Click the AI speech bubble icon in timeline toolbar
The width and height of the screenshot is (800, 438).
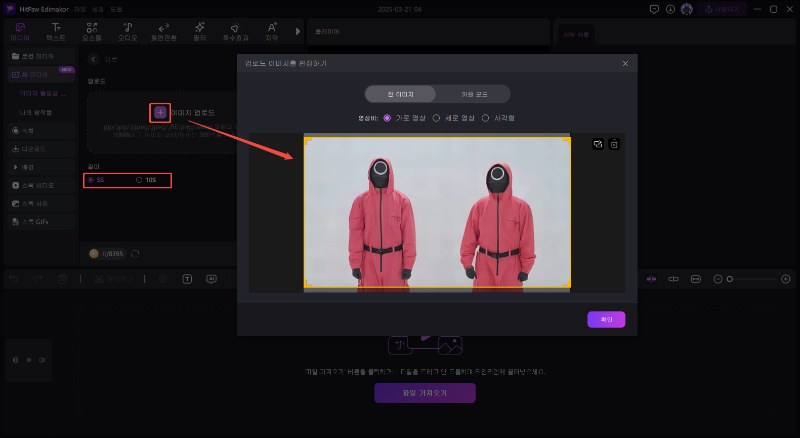211,279
